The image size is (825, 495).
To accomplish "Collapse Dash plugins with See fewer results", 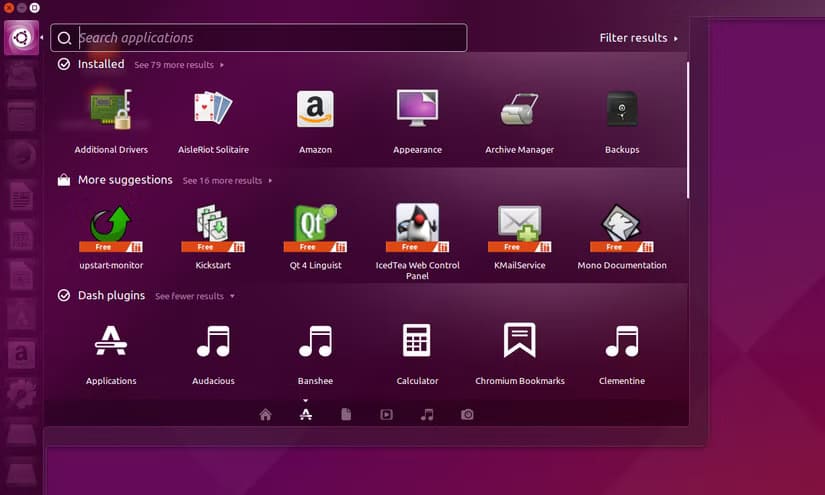I will point(194,297).
